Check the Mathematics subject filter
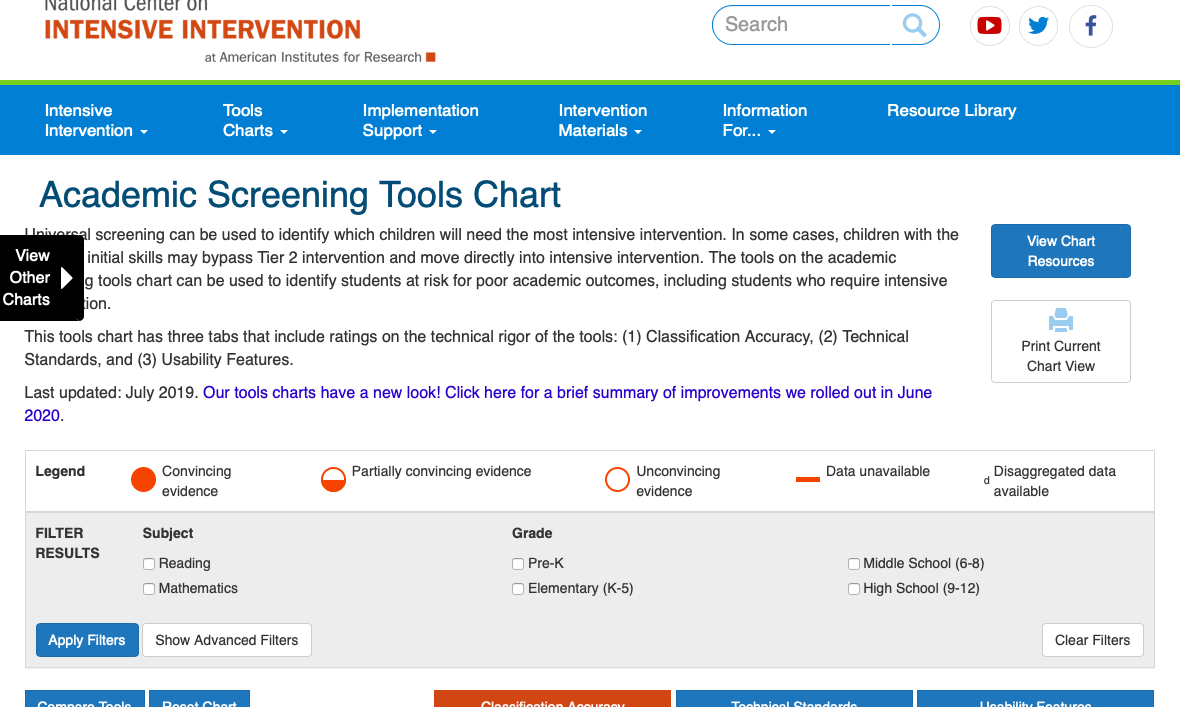 tap(149, 589)
